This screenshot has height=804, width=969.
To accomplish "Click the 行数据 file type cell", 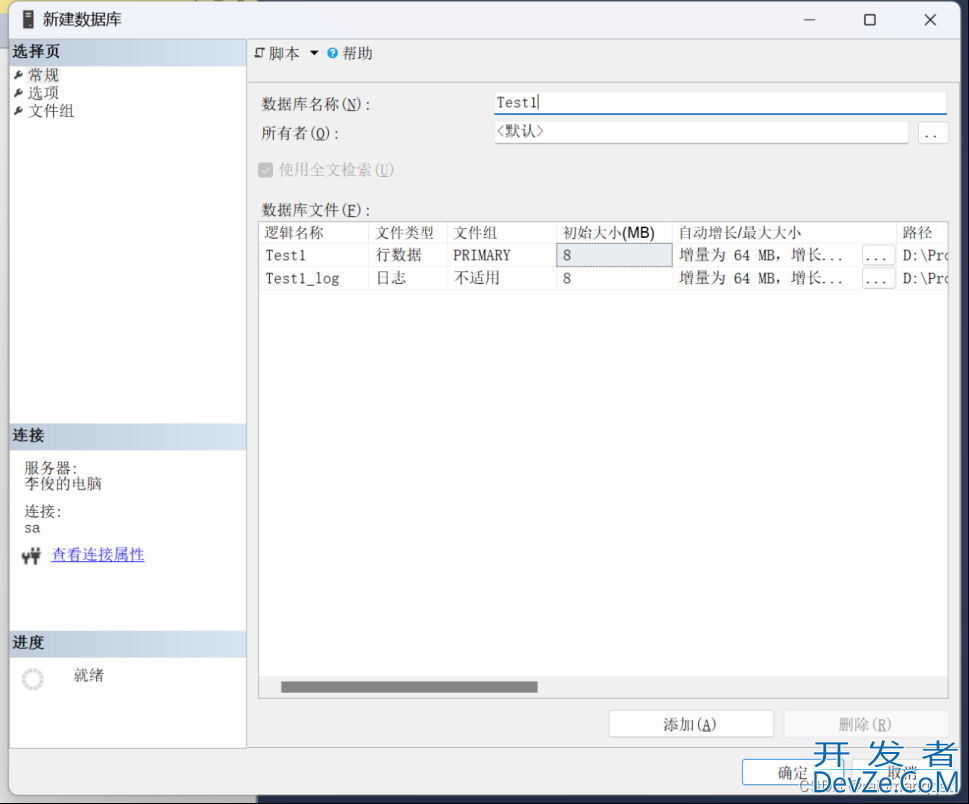I will (408, 255).
